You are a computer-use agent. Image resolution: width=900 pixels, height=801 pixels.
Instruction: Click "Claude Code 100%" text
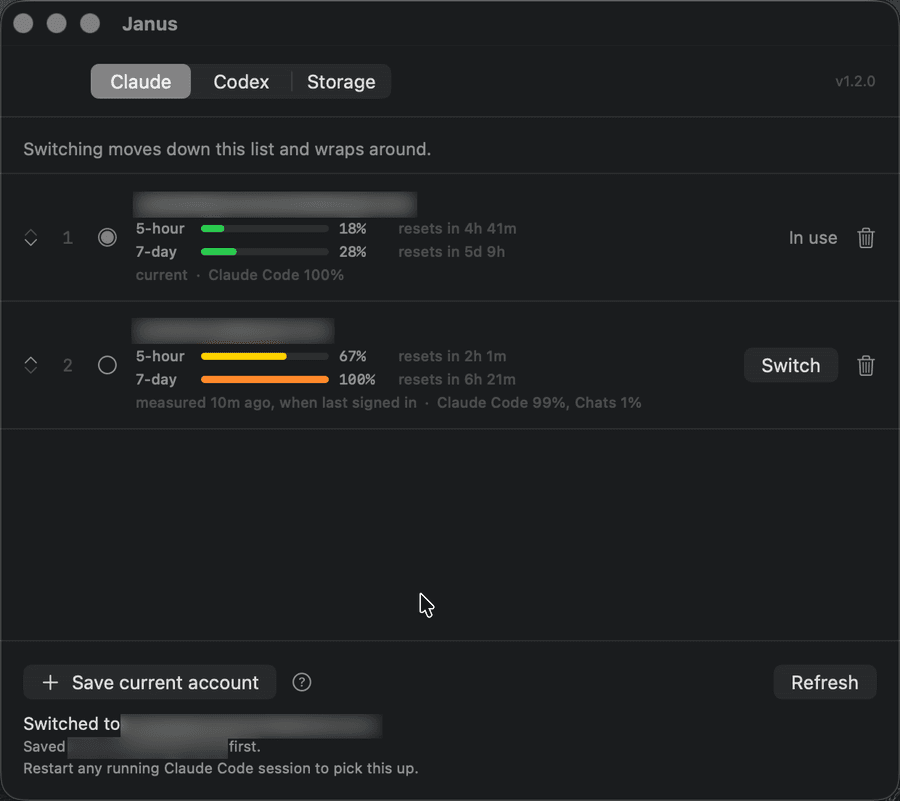276,275
